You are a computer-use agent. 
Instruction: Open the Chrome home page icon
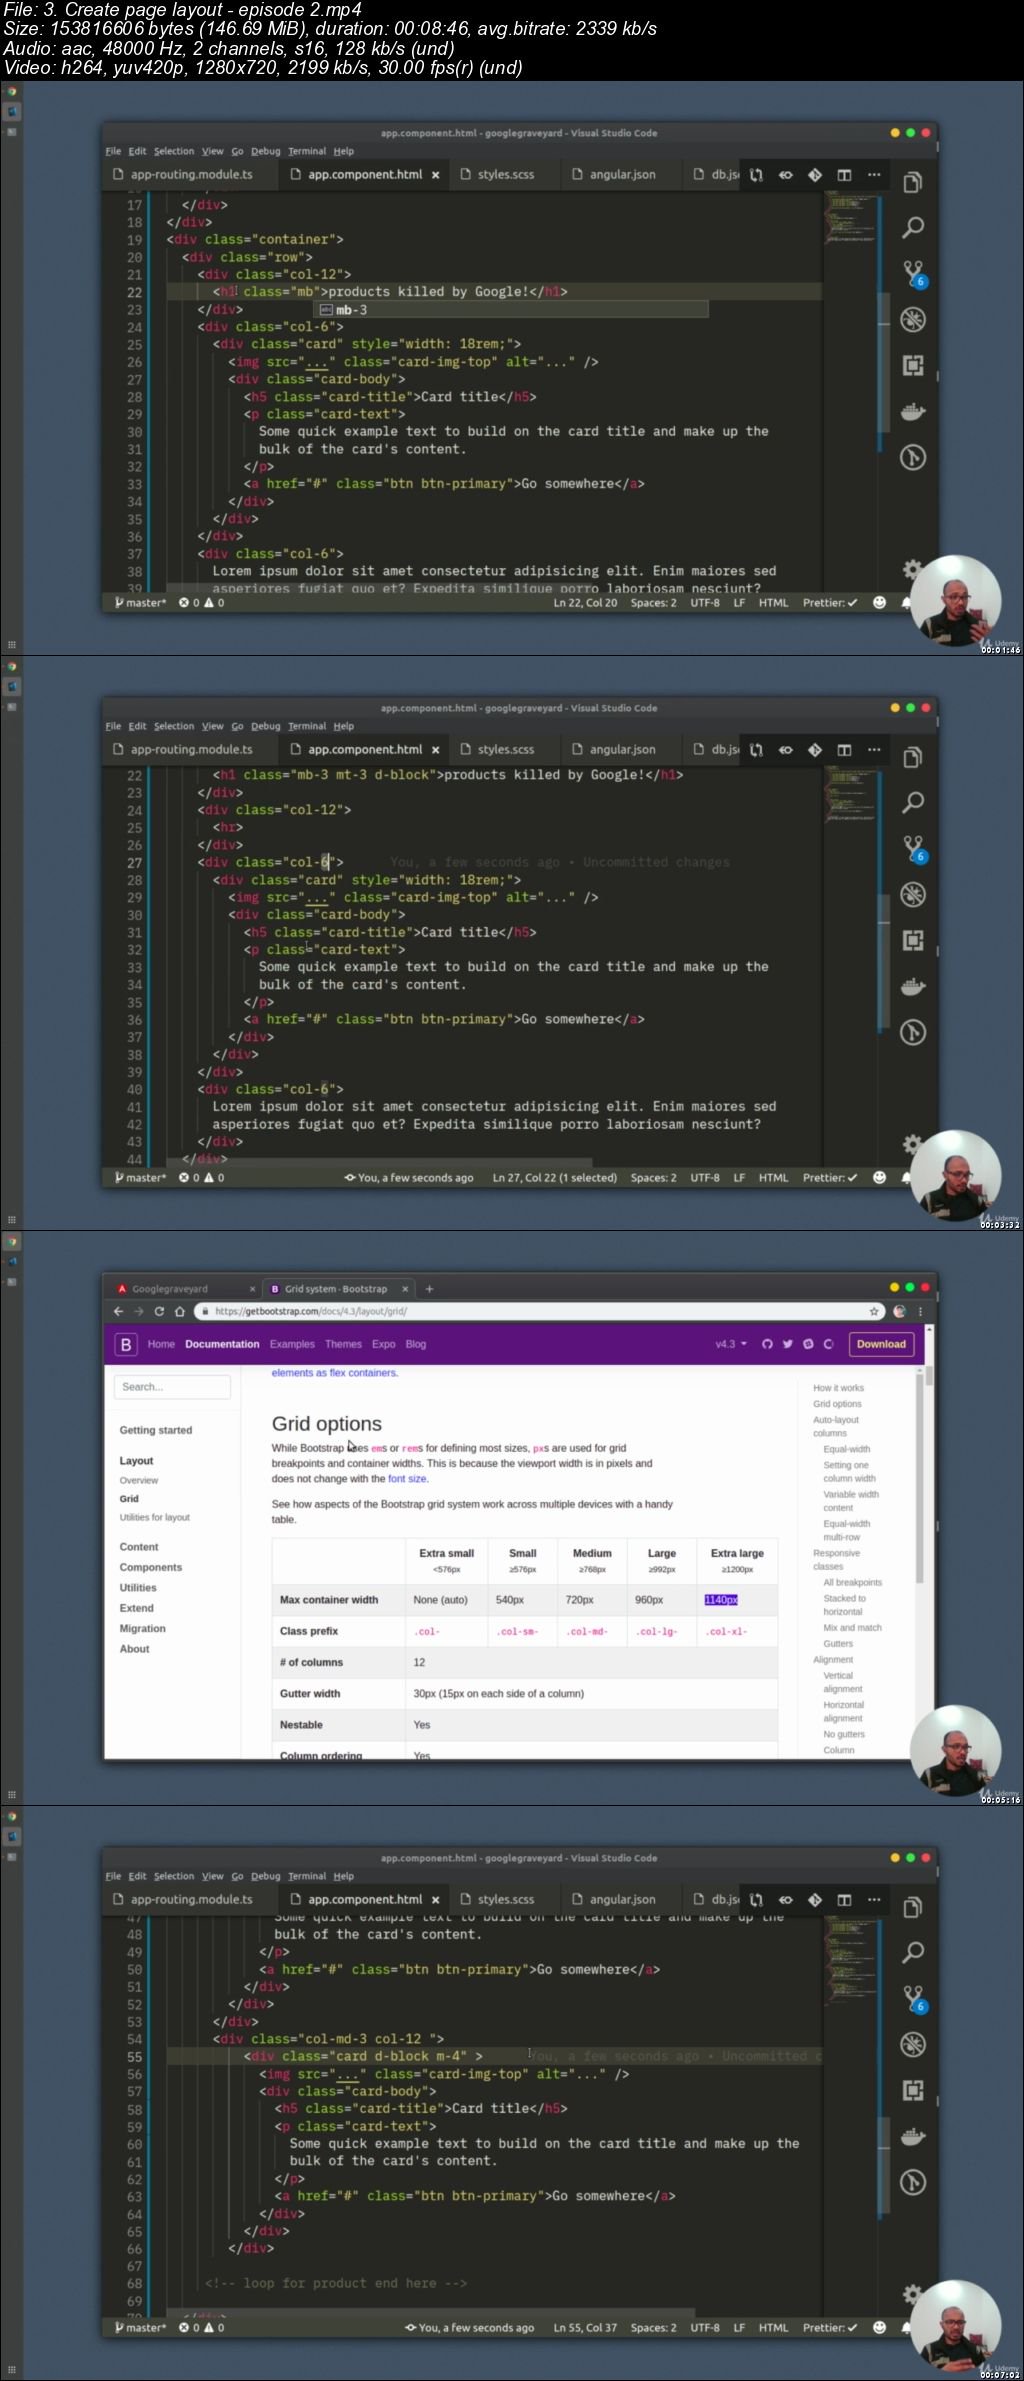pos(180,1311)
